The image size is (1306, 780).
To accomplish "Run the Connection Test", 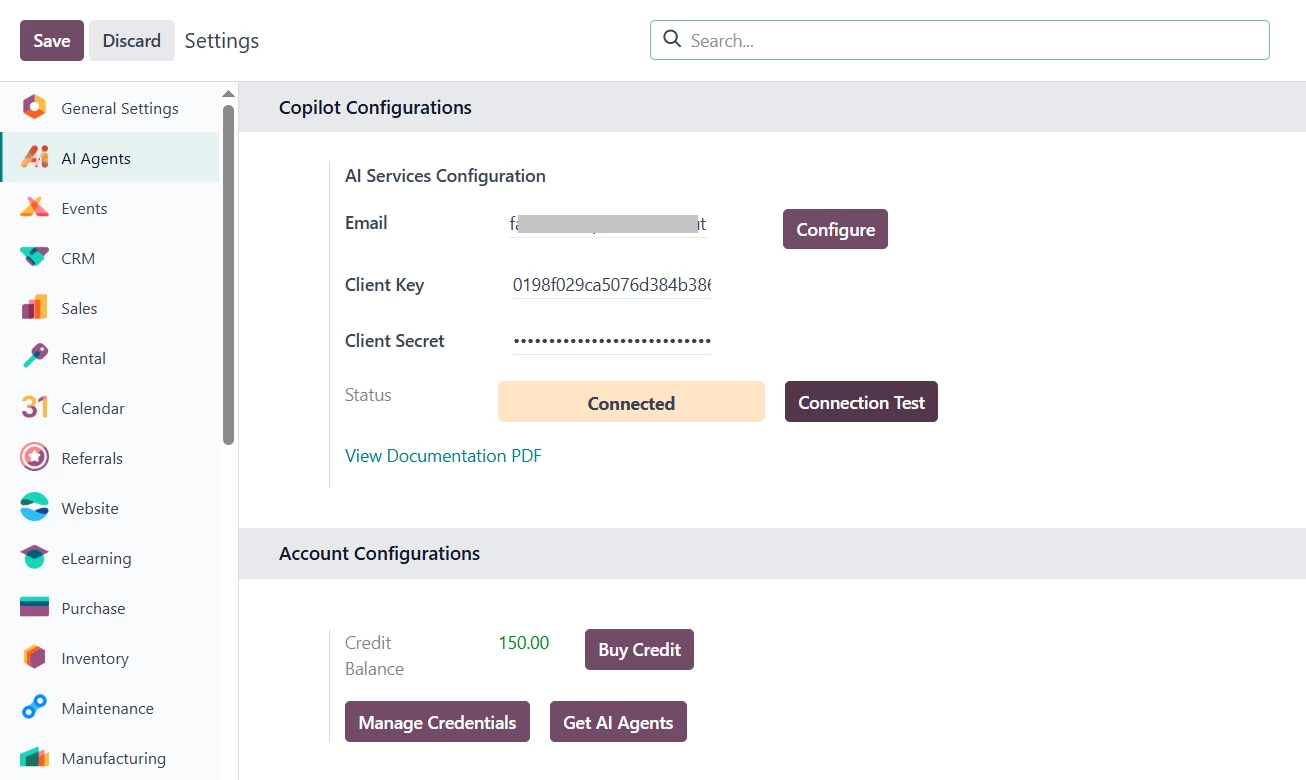I will pos(861,403).
